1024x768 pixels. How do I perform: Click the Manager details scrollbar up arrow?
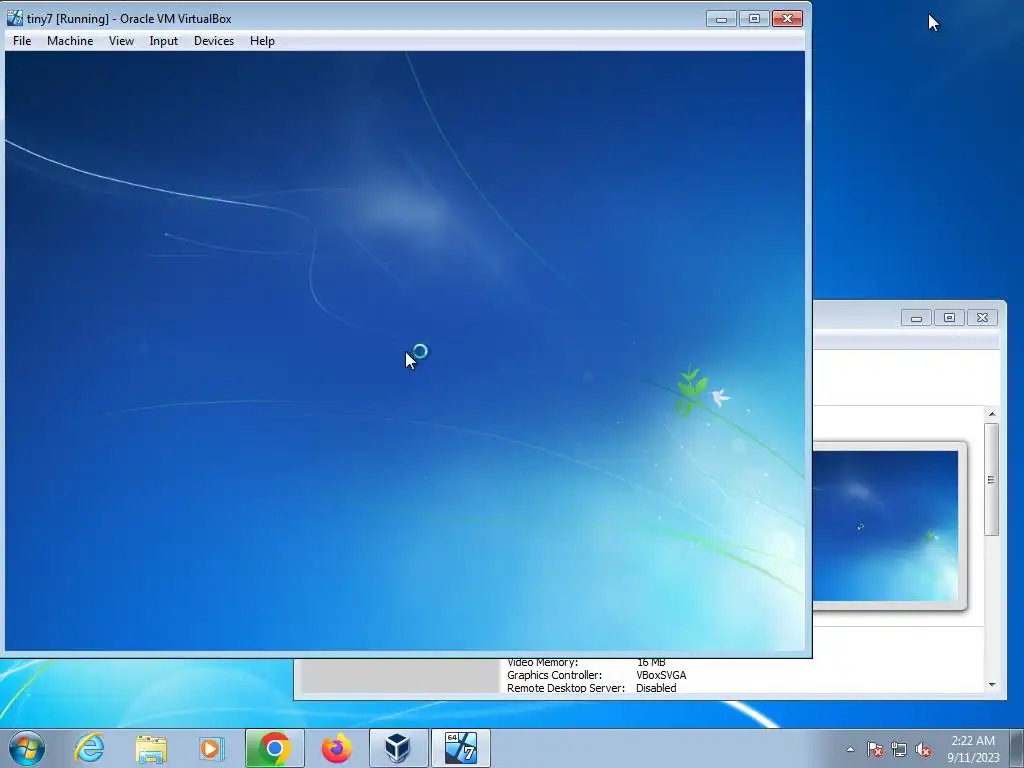992,414
